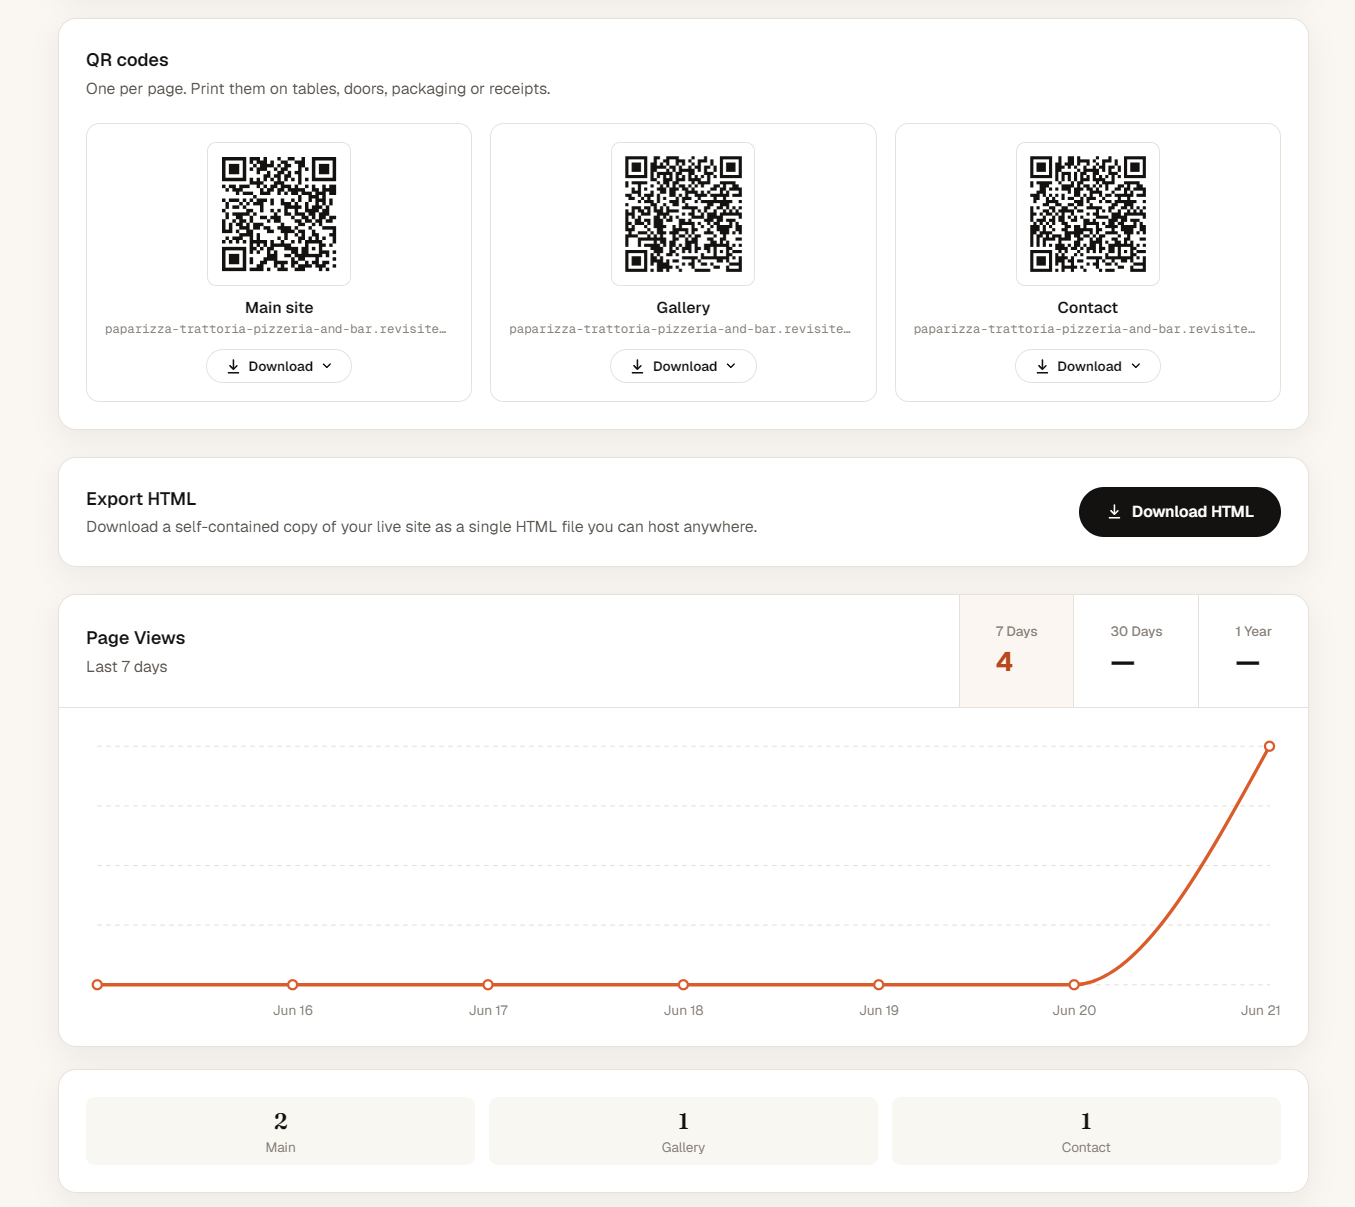Click the self-contained copy description text
Image resolution: width=1355 pixels, height=1207 pixels.
pyautogui.click(x=422, y=527)
